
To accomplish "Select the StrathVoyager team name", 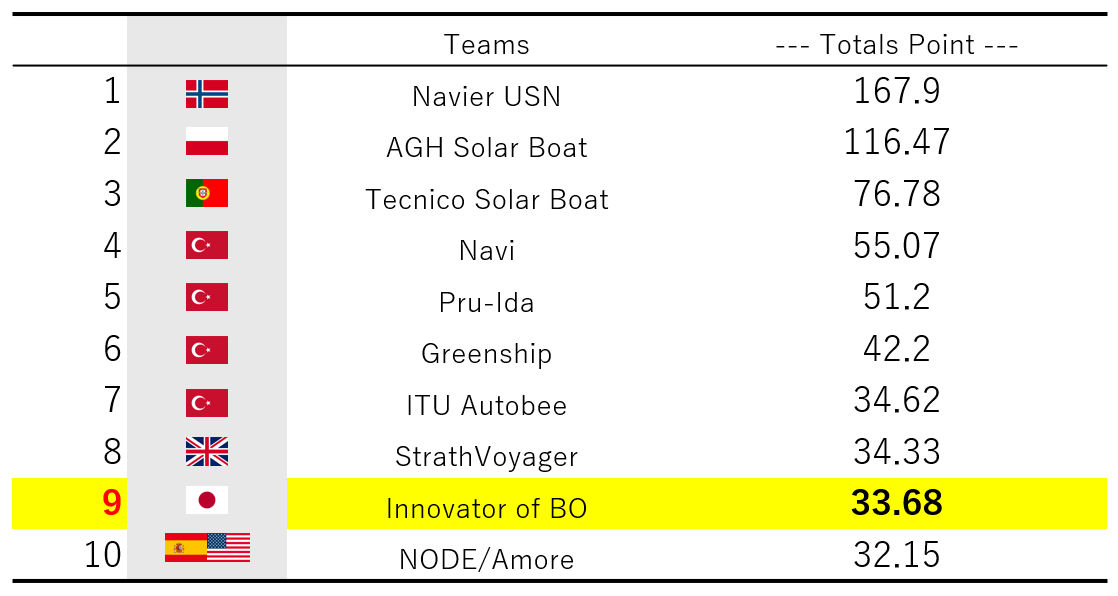I will click(x=487, y=457).
